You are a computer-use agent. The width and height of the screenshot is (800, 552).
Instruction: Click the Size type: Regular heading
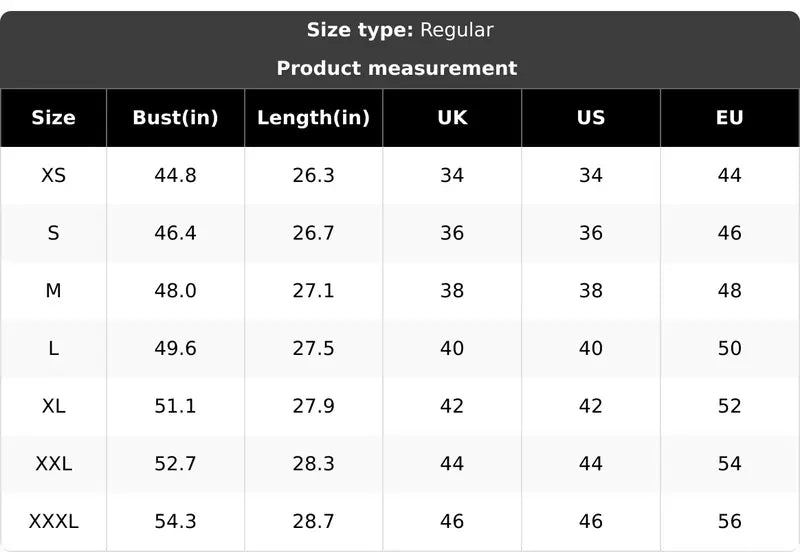coord(400,30)
